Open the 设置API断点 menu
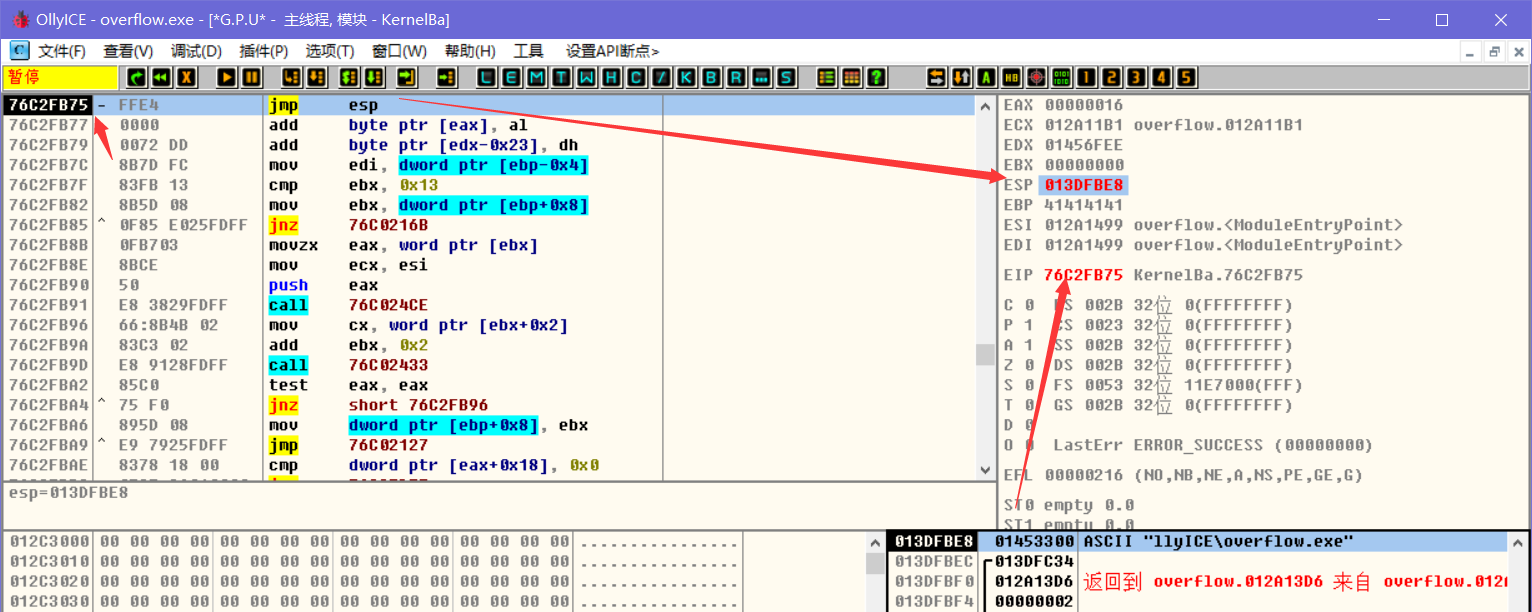This screenshot has width=1532, height=612. [x=612, y=51]
